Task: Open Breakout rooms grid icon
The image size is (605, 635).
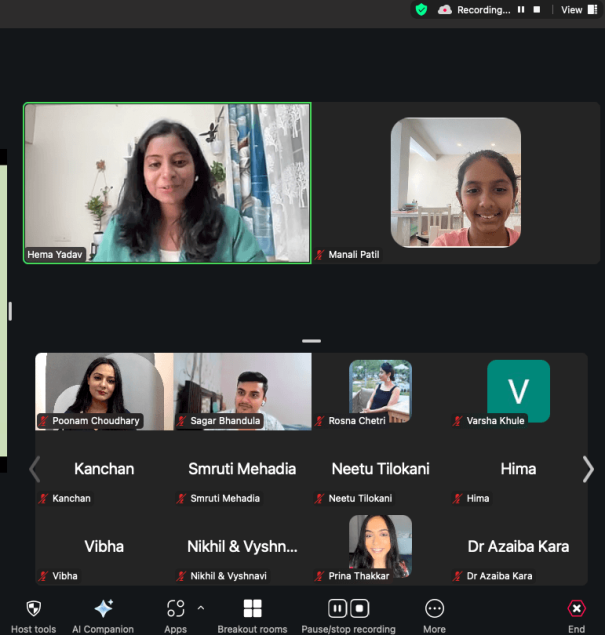Action: click(x=252, y=608)
